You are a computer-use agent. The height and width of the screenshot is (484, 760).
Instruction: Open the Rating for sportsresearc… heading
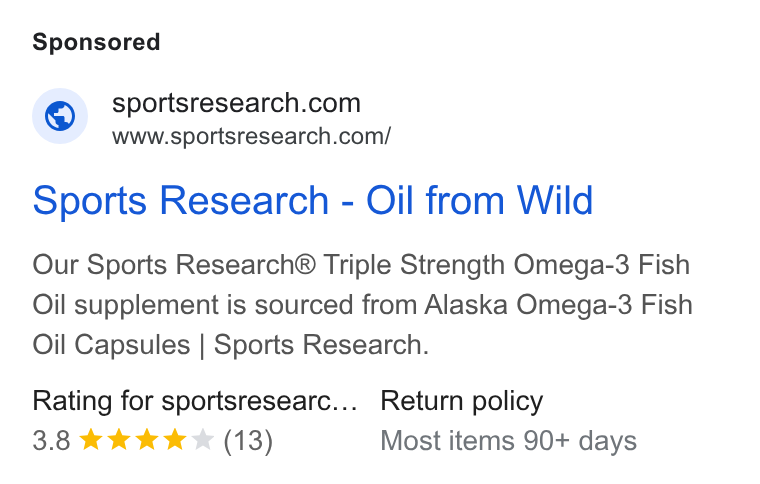[x=195, y=401]
